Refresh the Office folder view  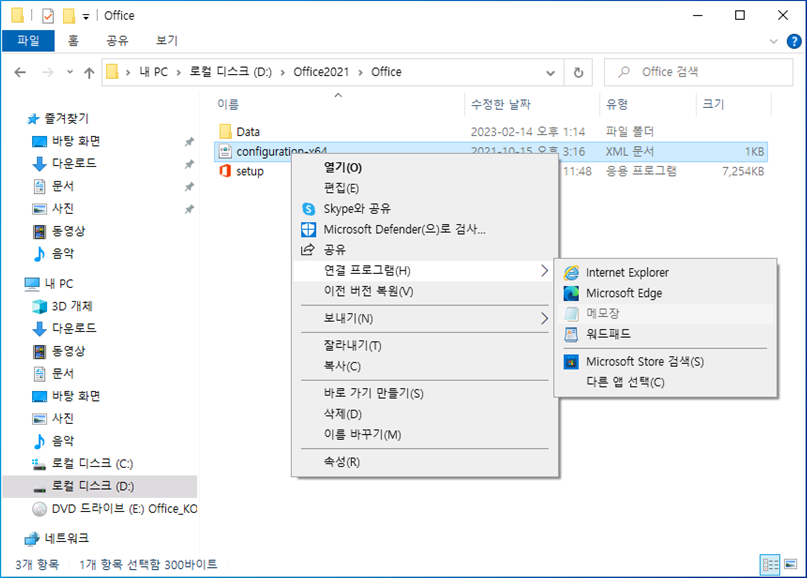pyautogui.click(x=578, y=73)
